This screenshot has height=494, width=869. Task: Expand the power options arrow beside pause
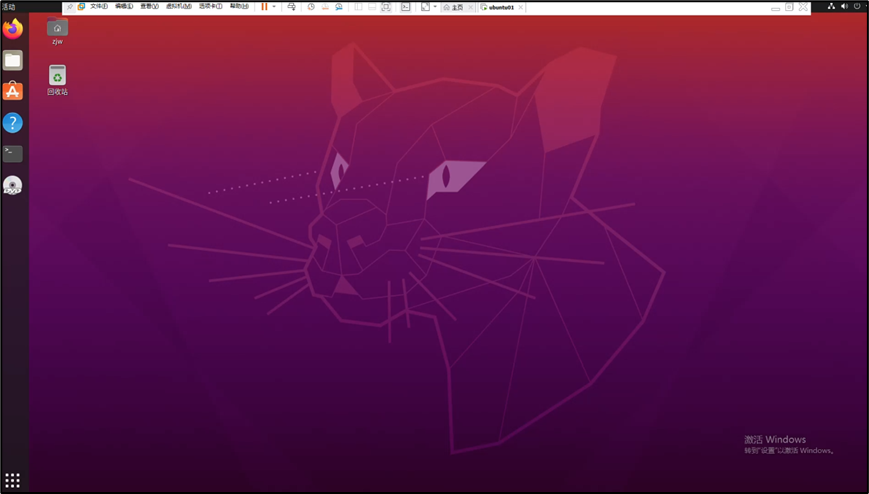pos(274,7)
